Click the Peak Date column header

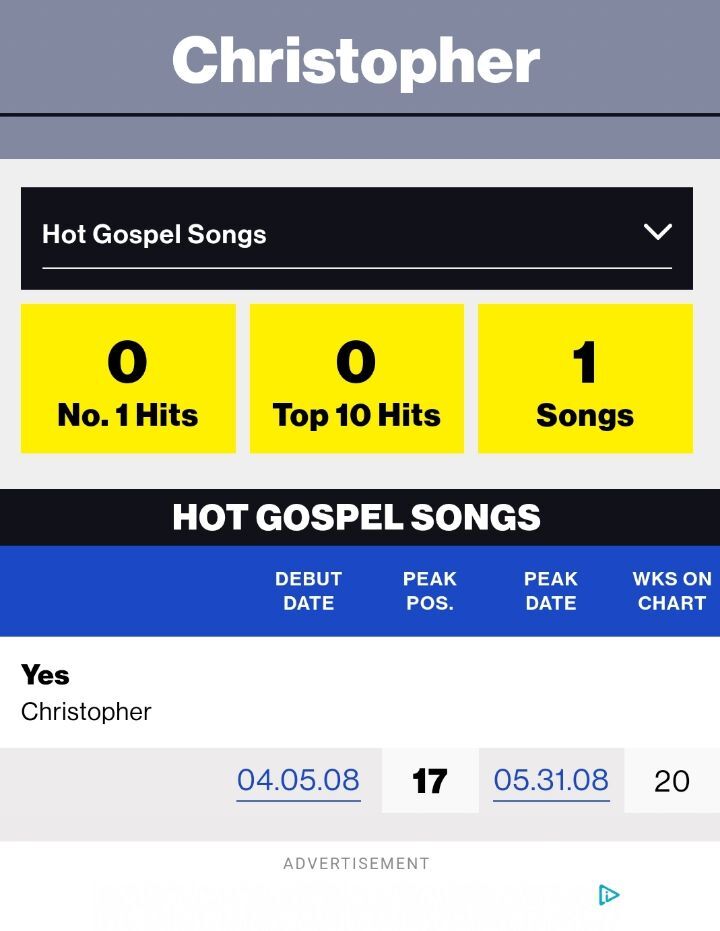tap(551, 591)
